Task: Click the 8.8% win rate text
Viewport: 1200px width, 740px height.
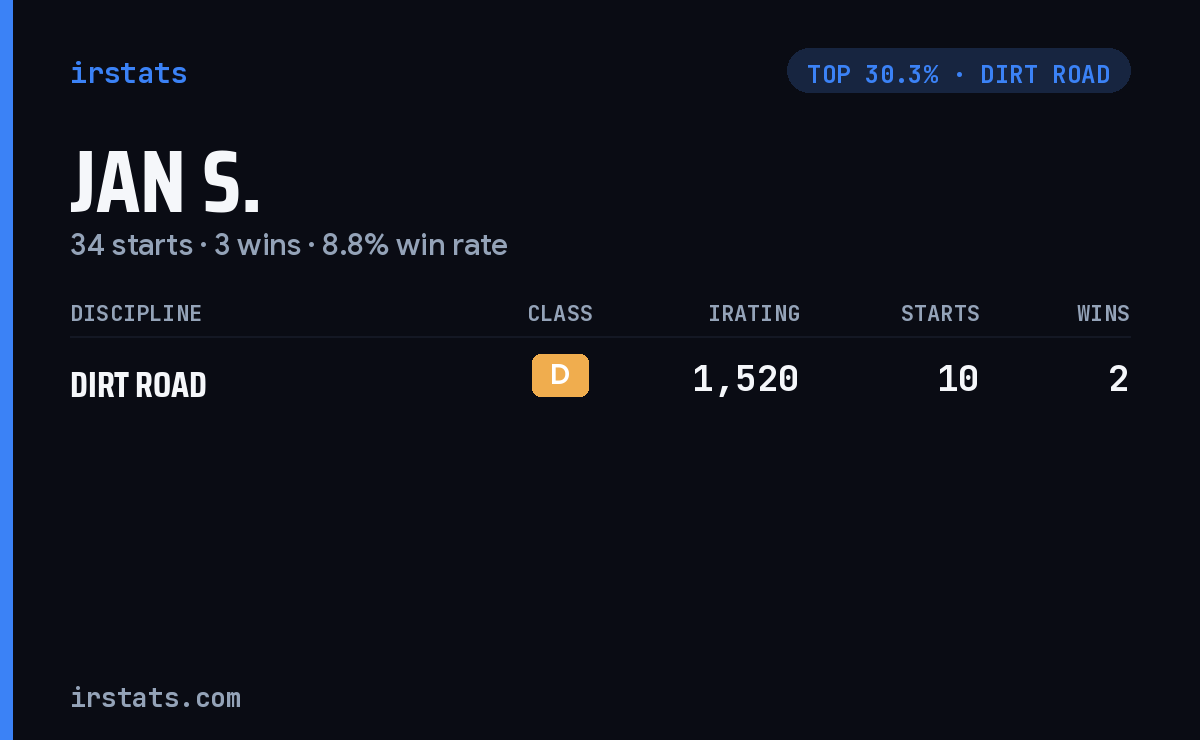Action: coord(414,245)
